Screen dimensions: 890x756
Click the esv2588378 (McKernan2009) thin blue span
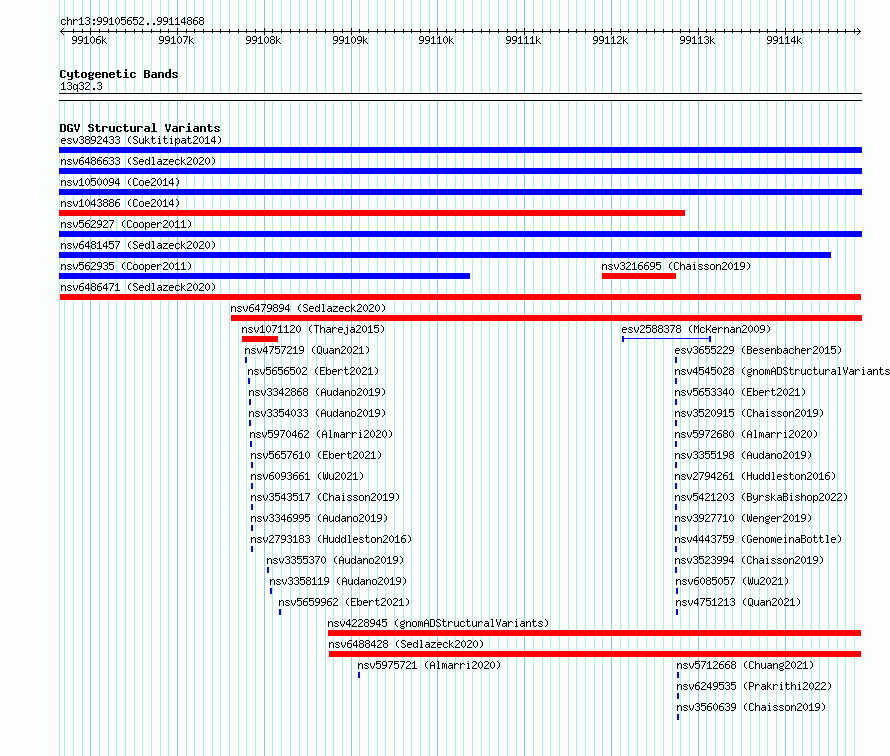pos(666,339)
